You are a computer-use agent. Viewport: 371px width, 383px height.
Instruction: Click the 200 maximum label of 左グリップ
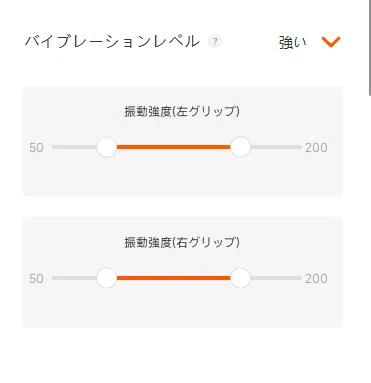[x=316, y=147]
